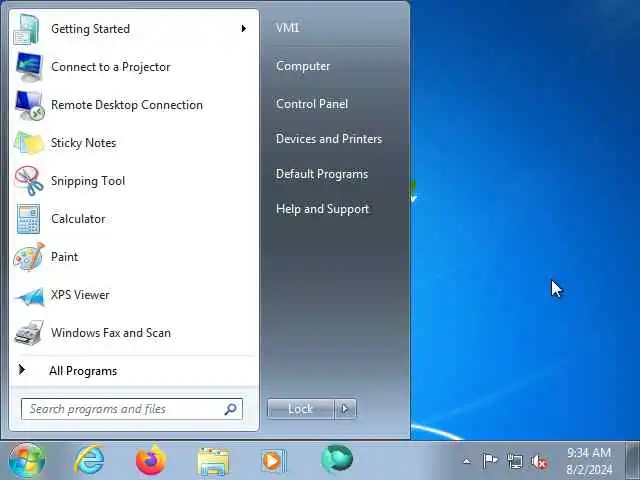
Task: Open Windows Media Player on taskbar
Action: (273, 461)
